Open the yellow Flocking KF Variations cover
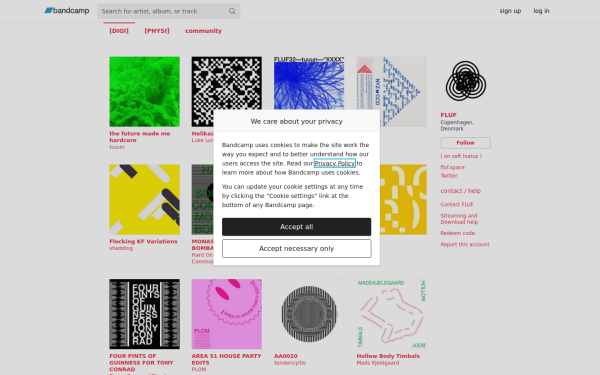Screen dimensions: 600x375 145,199
